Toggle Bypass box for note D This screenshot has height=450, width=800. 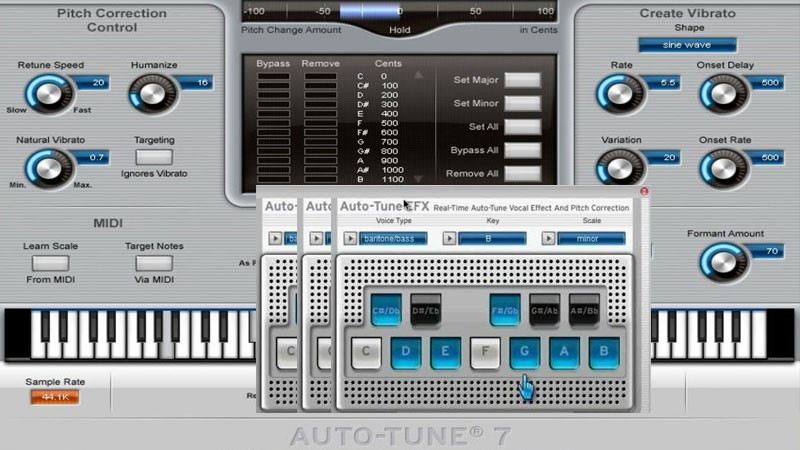pos(273,95)
